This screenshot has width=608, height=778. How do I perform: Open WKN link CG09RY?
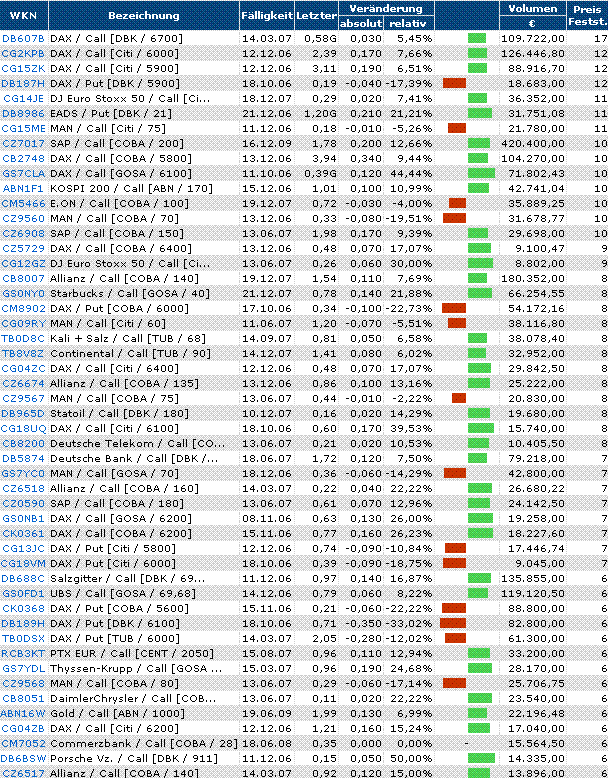pos(23,324)
